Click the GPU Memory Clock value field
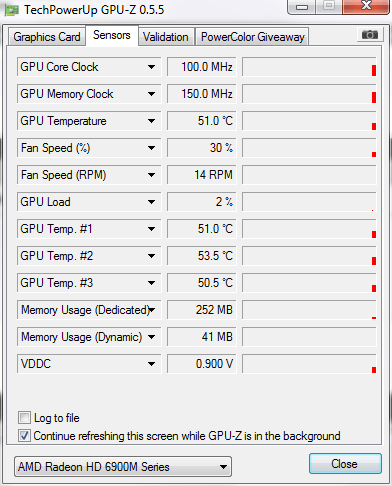392x486 pixels. click(202, 94)
